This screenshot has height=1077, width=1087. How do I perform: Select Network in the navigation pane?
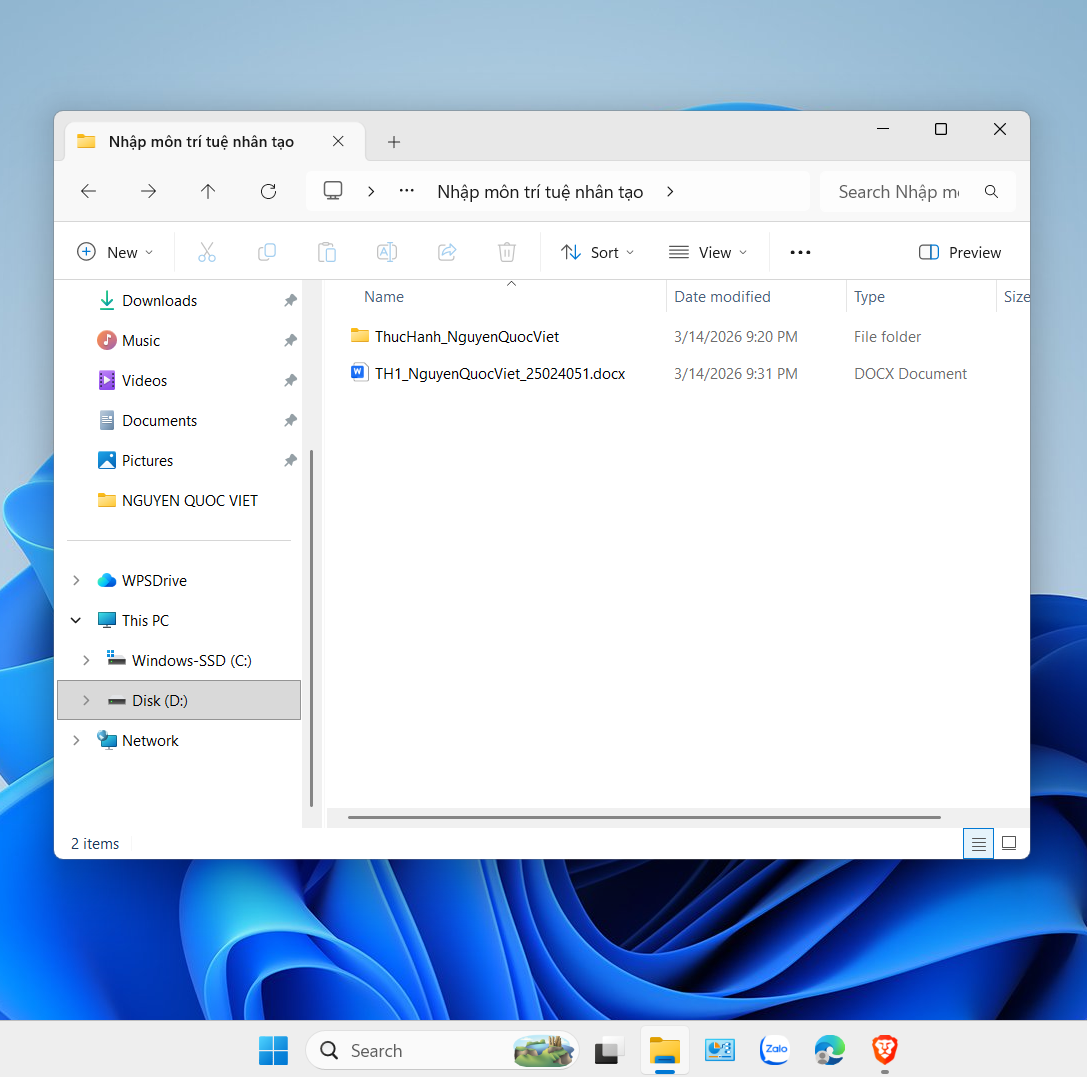coord(150,741)
